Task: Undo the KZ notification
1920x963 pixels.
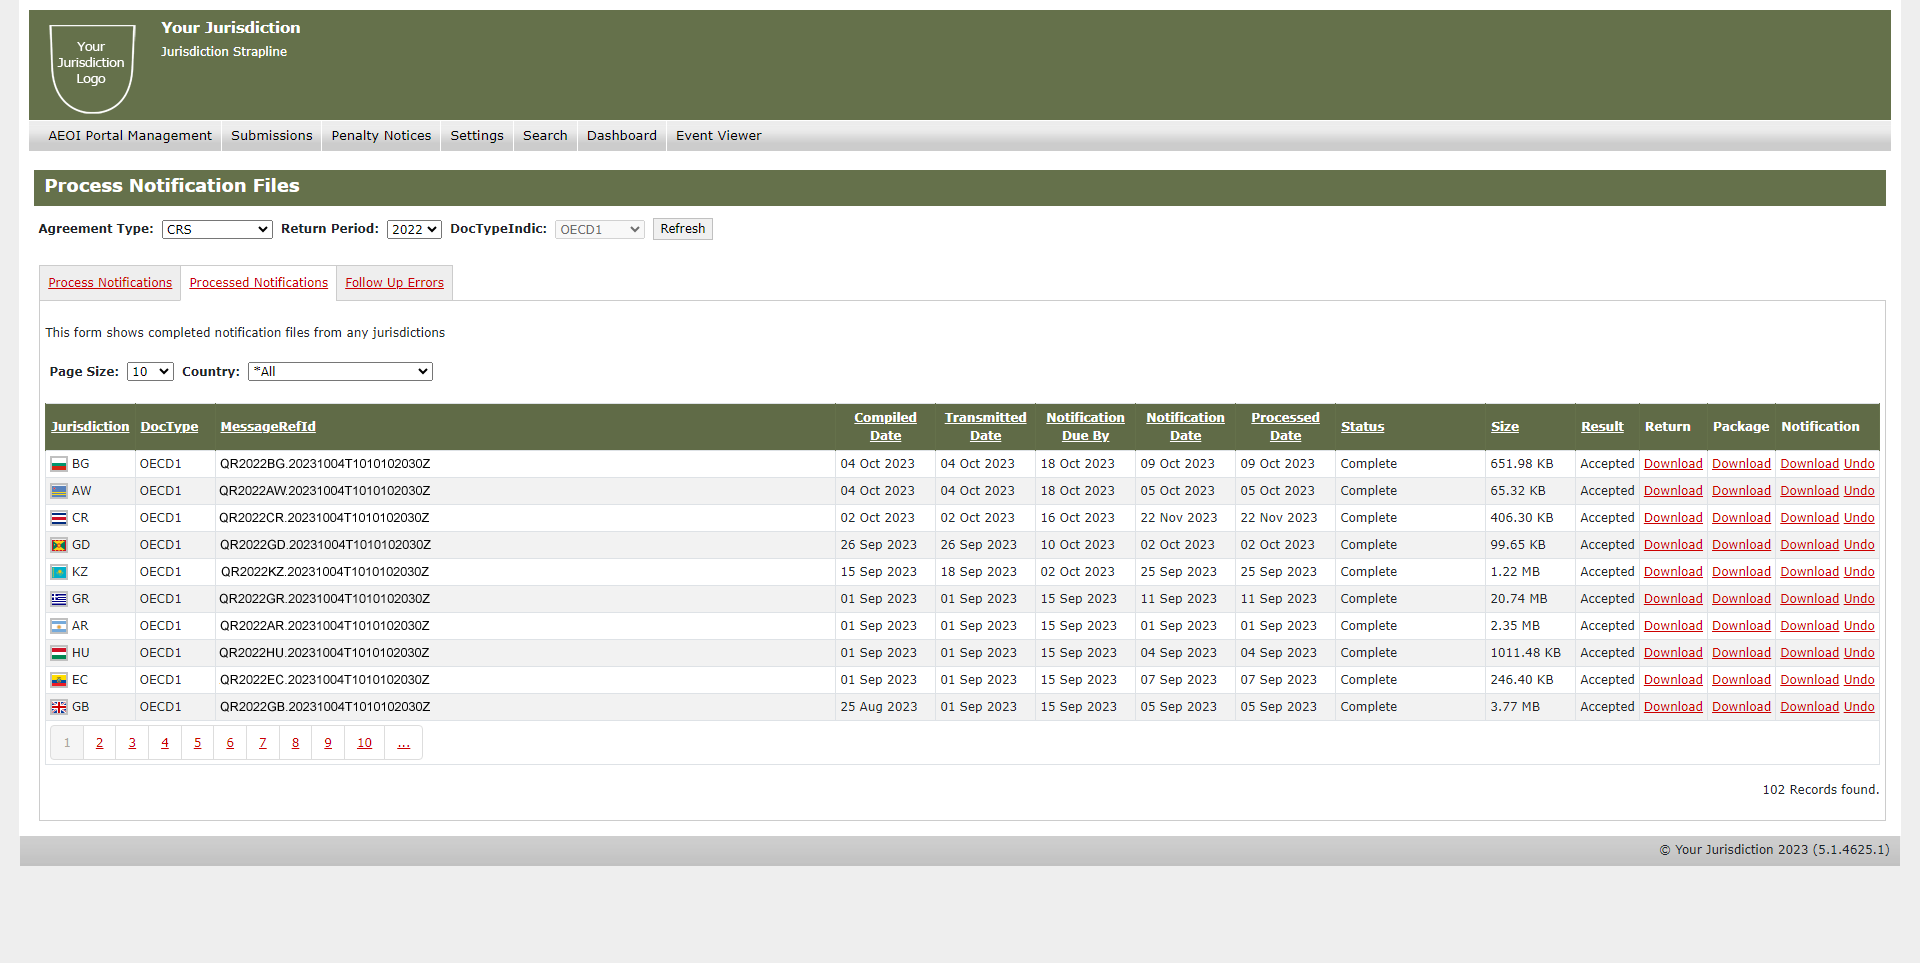Action: [x=1859, y=572]
